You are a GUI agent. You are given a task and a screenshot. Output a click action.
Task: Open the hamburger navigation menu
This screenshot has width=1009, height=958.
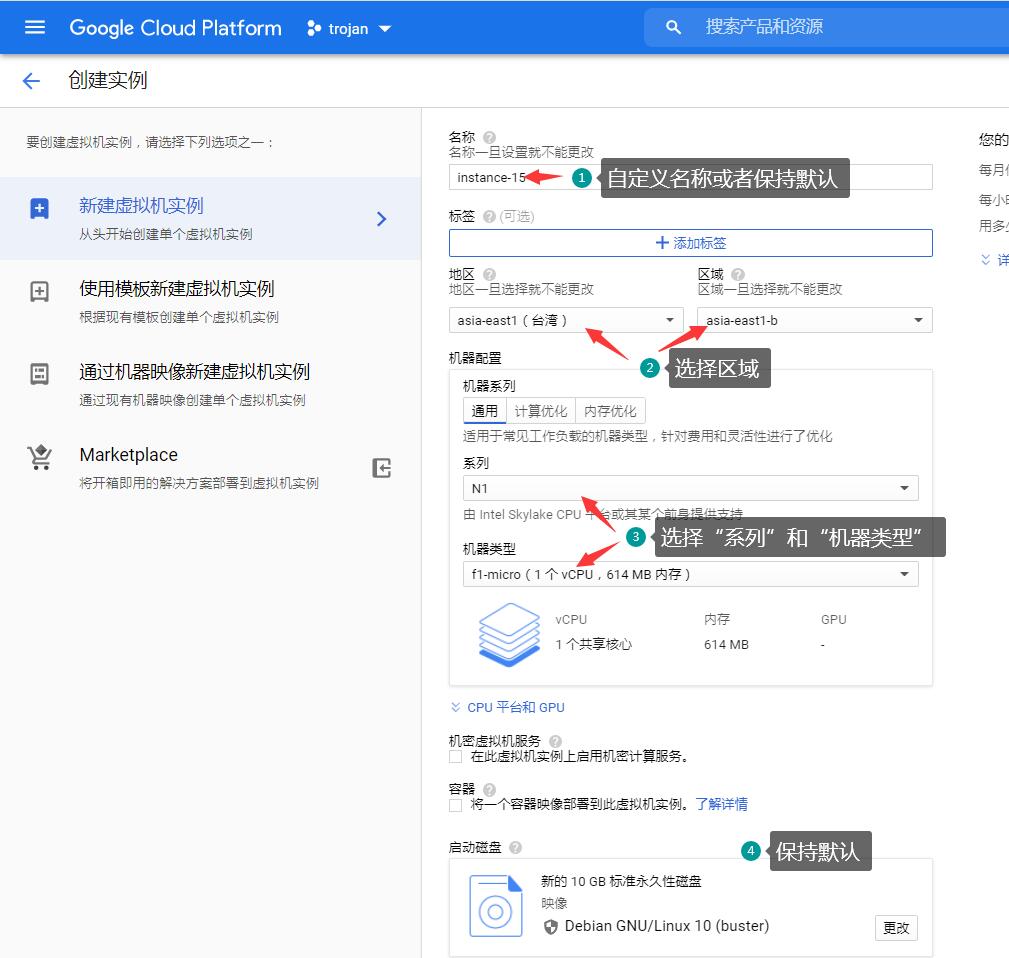click(x=35, y=27)
